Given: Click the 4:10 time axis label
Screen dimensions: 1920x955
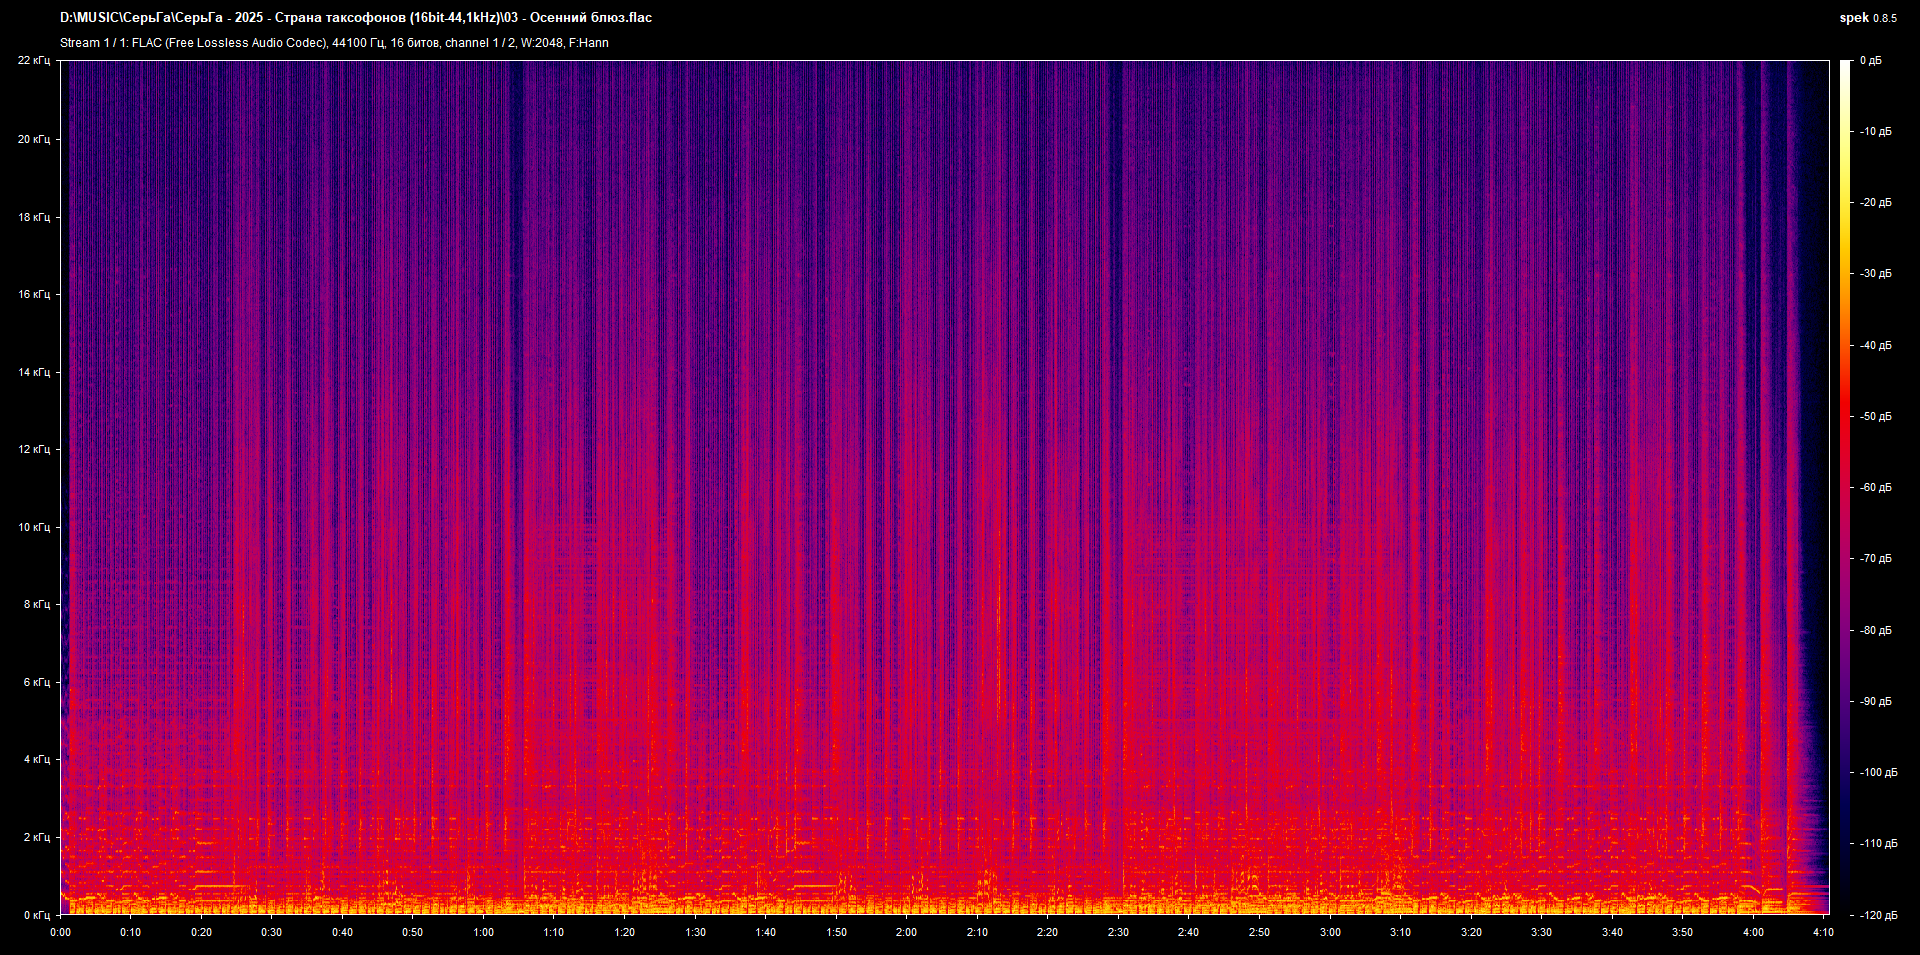Looking at the screenshot, I should (x=1823, y=932).
